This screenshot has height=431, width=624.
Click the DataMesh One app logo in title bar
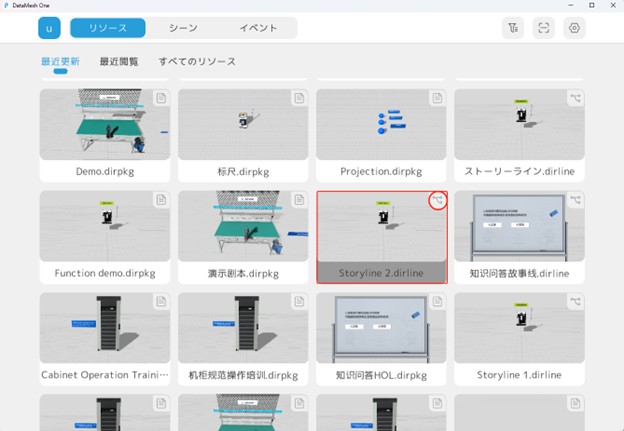point(6,6)
